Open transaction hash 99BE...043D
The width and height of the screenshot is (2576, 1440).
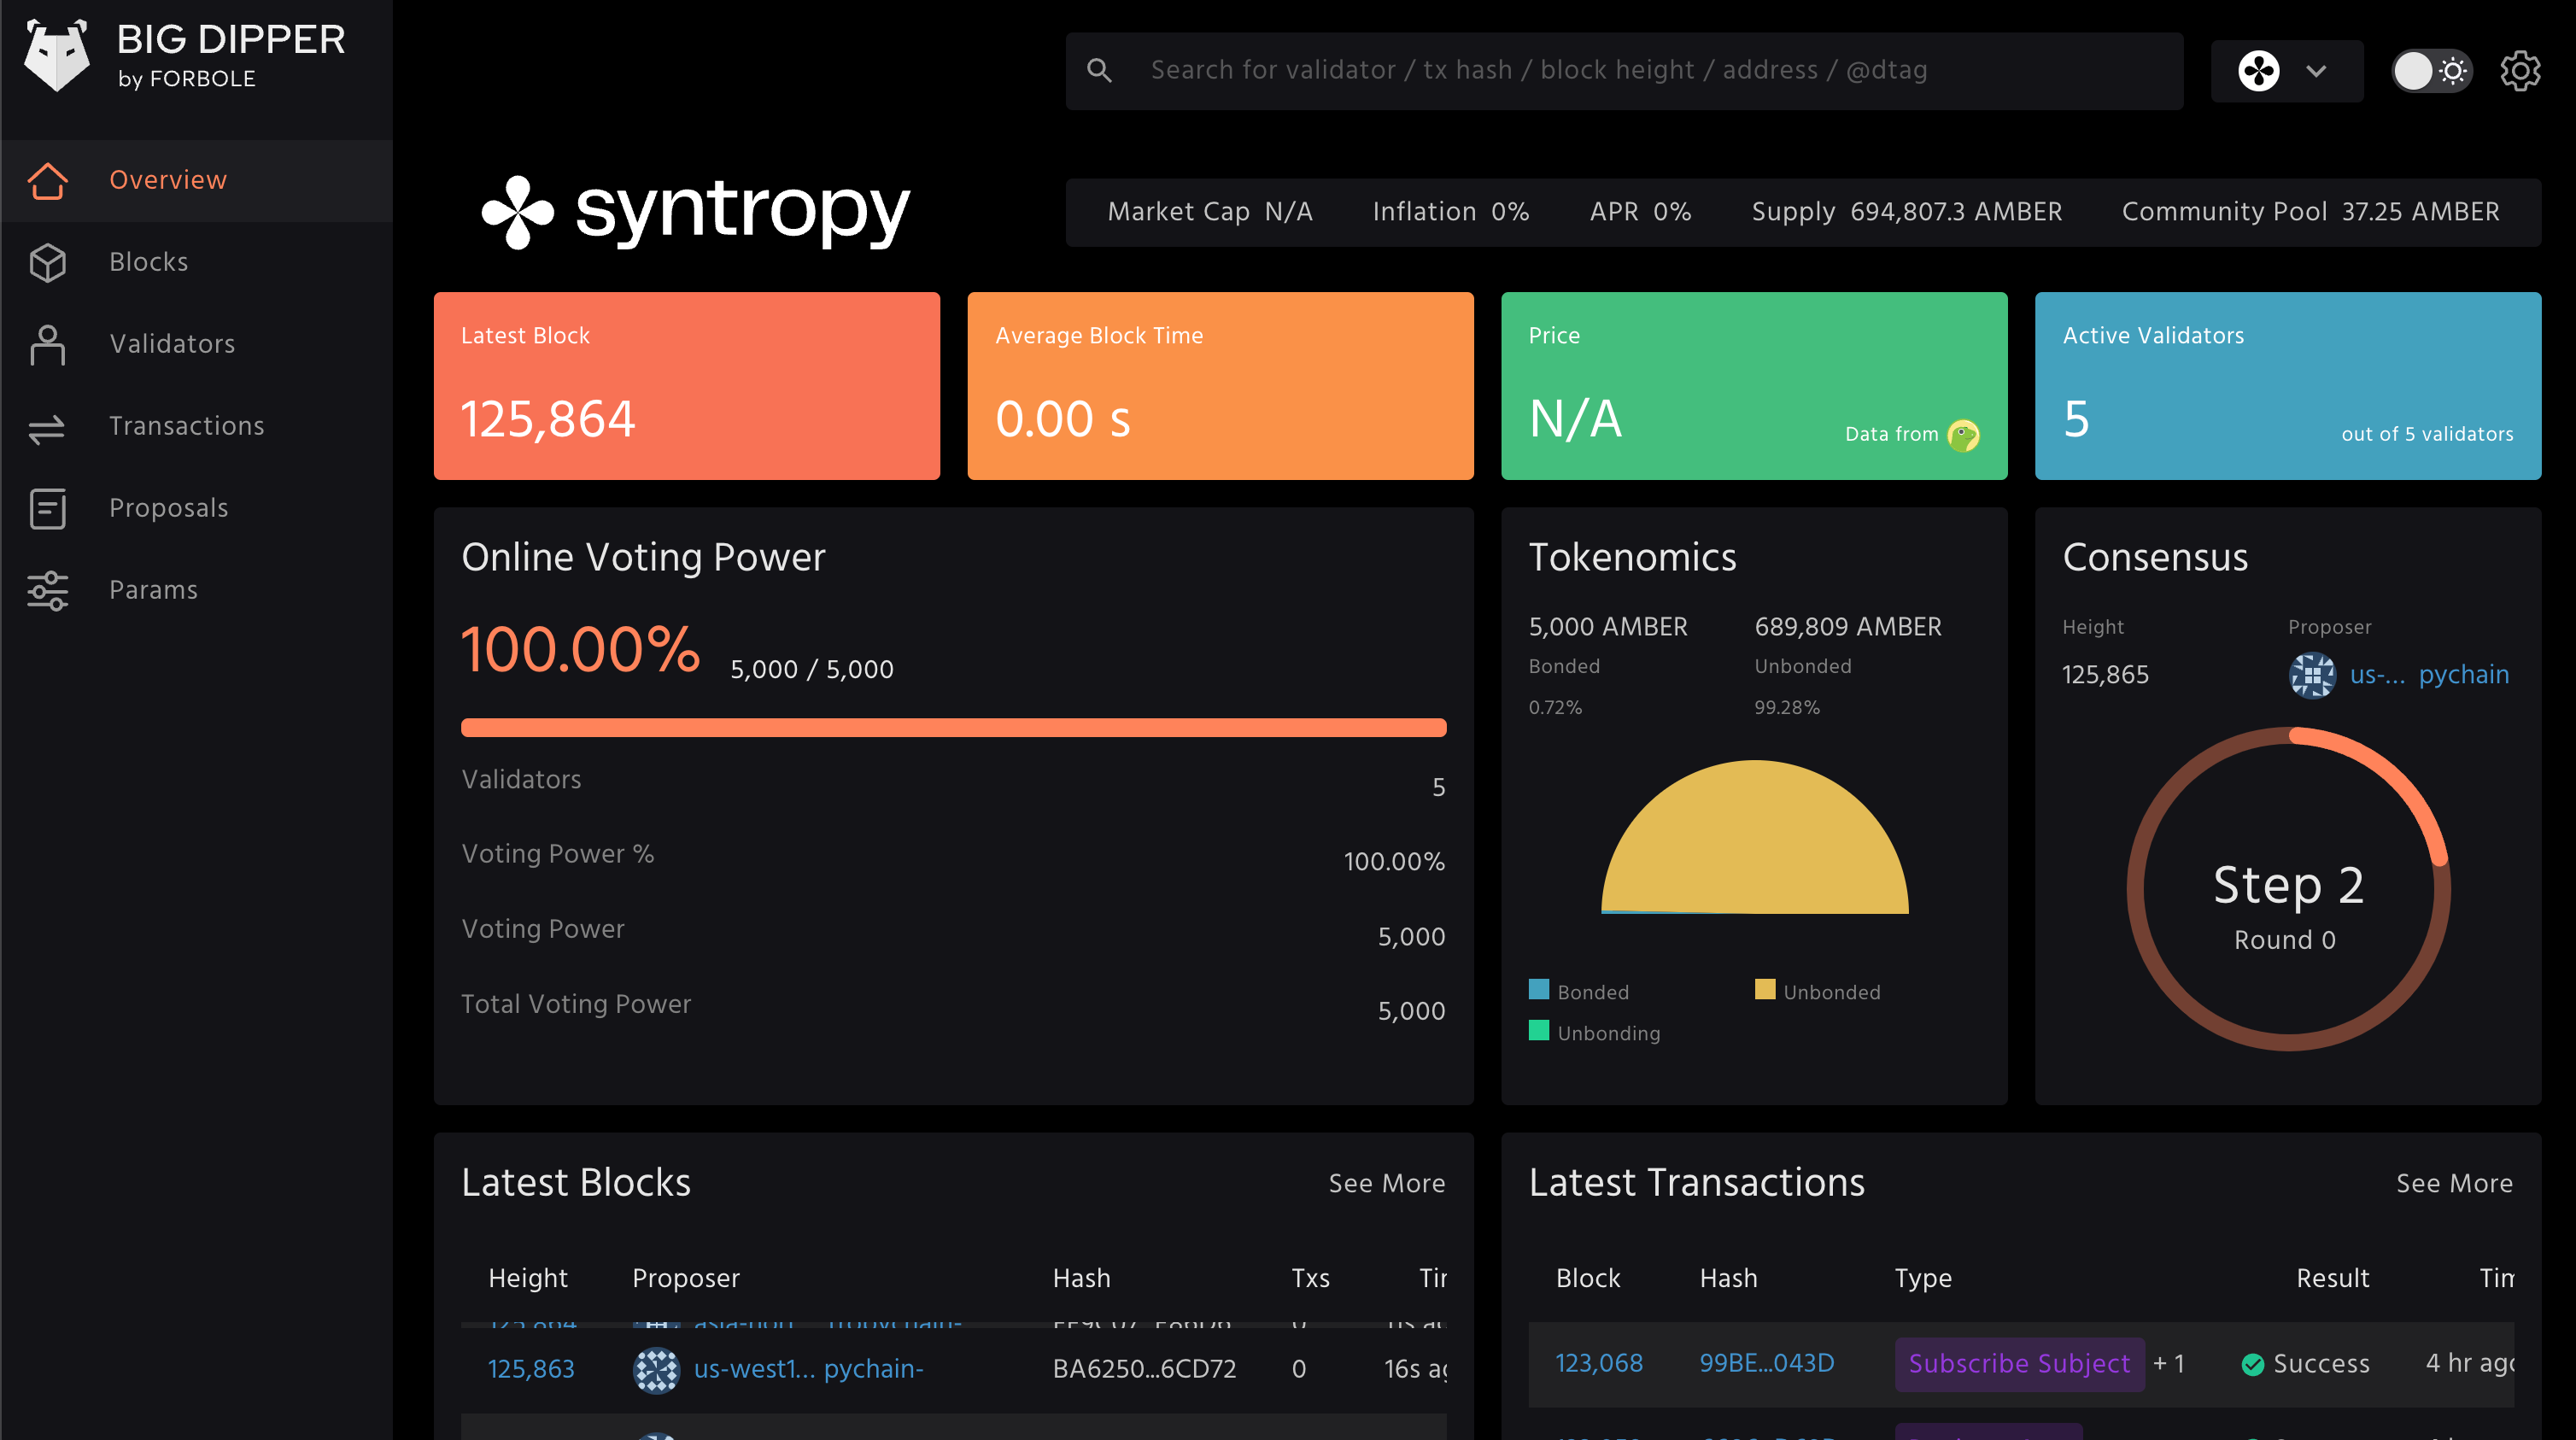tap(1766, 1363)
